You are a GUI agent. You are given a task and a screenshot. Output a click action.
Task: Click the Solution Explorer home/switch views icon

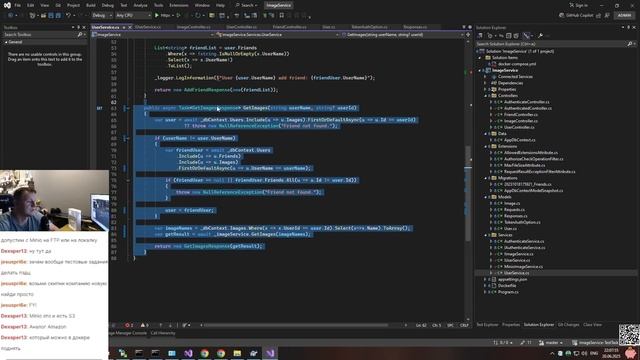(480, 36)
